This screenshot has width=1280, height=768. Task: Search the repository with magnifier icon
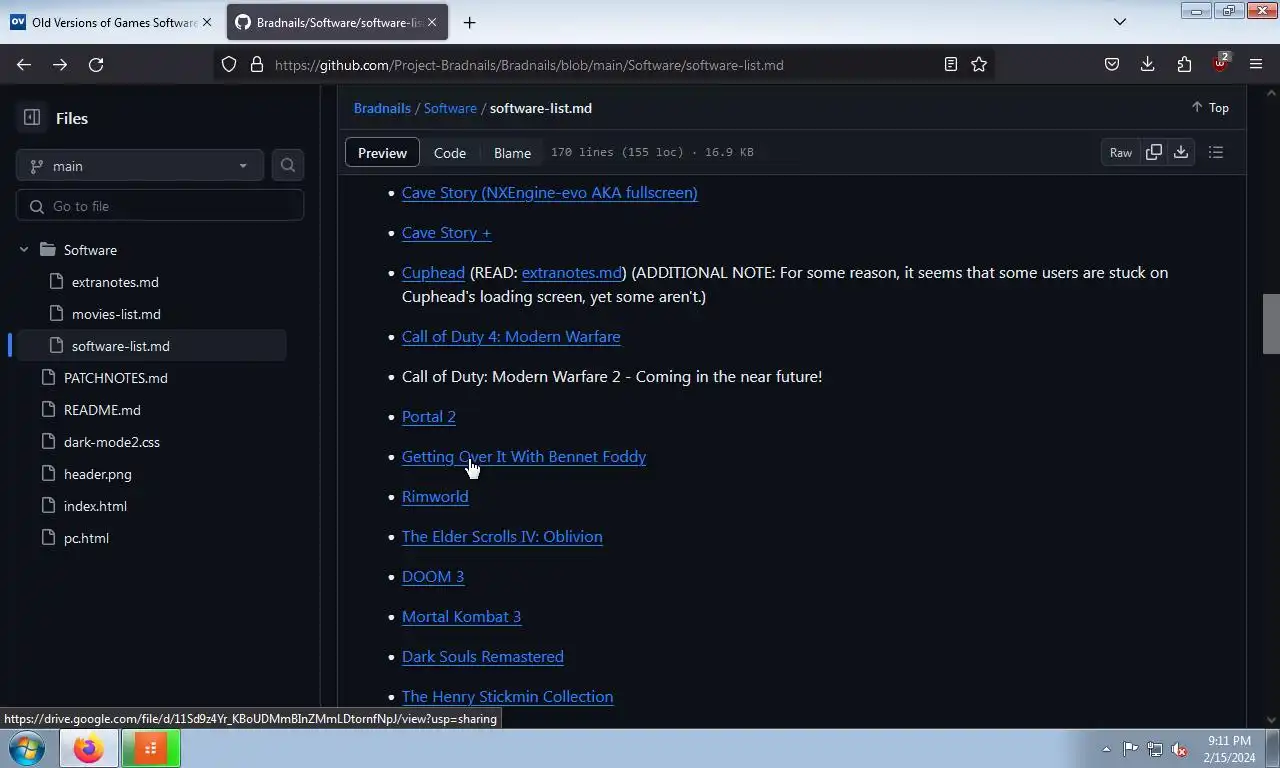(288, 165)
